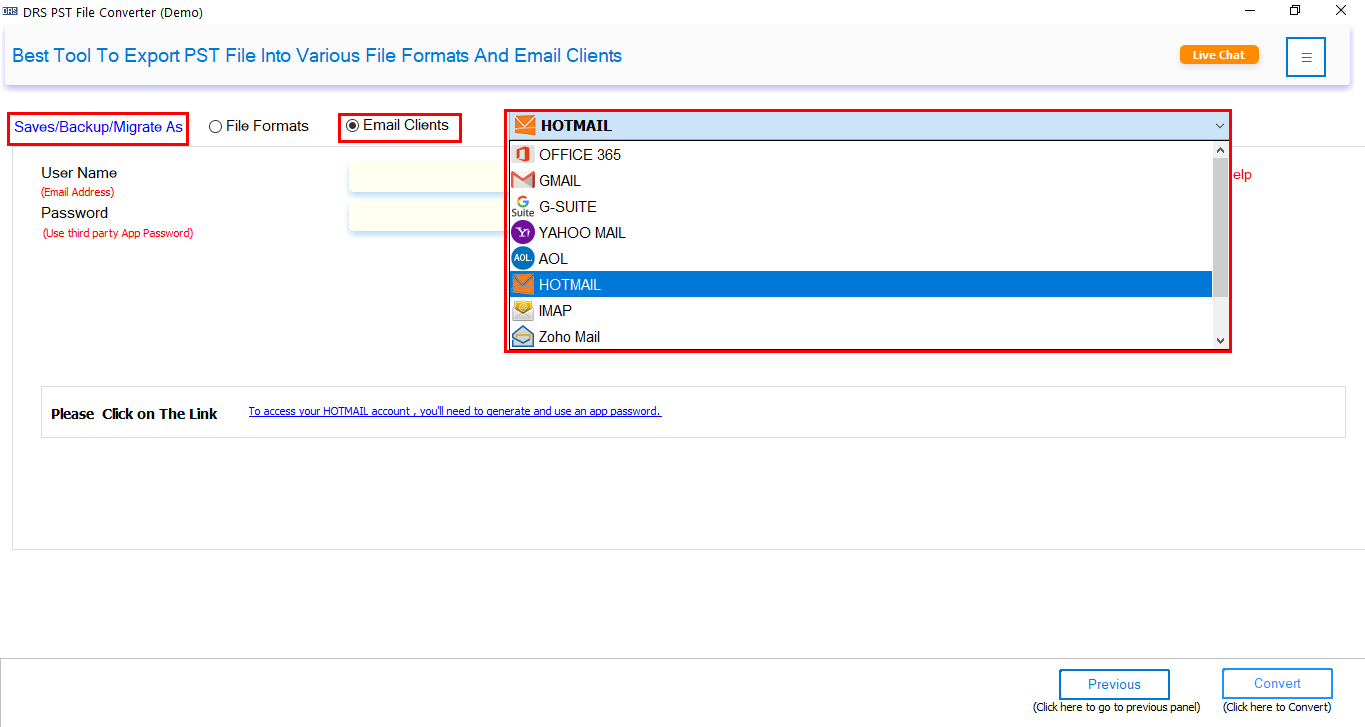Click the 'Saves/Backup/Migrate As' label
The height and width of the screenshot is (727, 1365).
pyautogui.click(x=98, y=128)
